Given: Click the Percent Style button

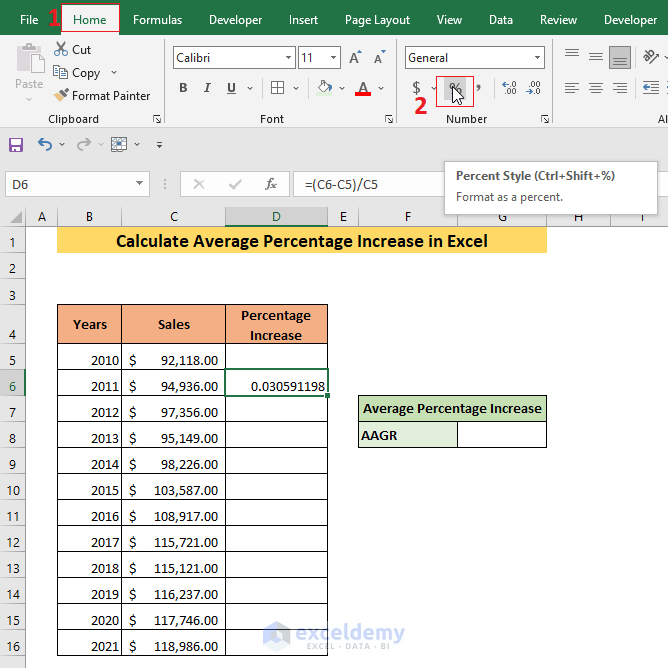Looking at the screenshot, I should (455, 89).
